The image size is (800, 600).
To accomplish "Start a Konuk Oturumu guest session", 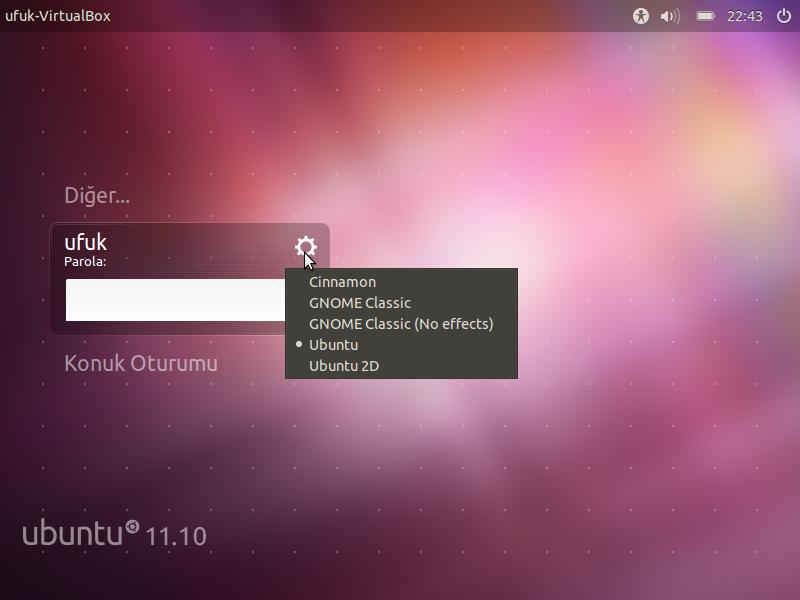I will (141, 363).
